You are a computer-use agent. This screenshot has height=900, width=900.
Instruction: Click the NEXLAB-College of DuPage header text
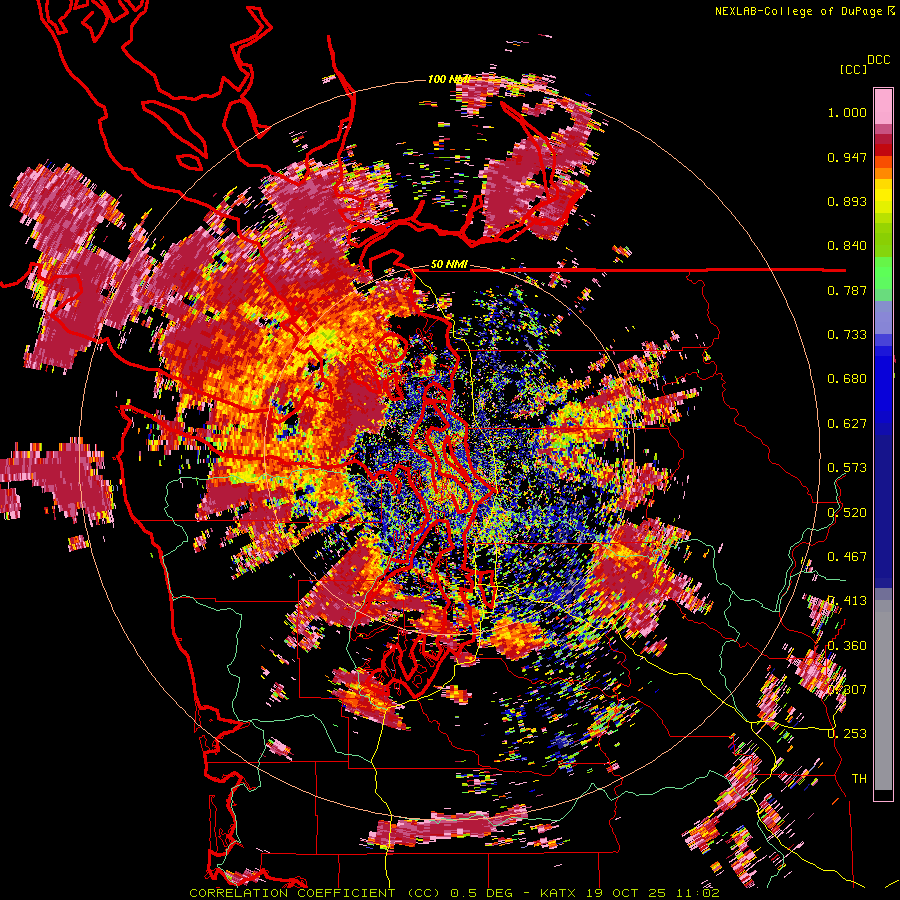click(x=805, y=11)
